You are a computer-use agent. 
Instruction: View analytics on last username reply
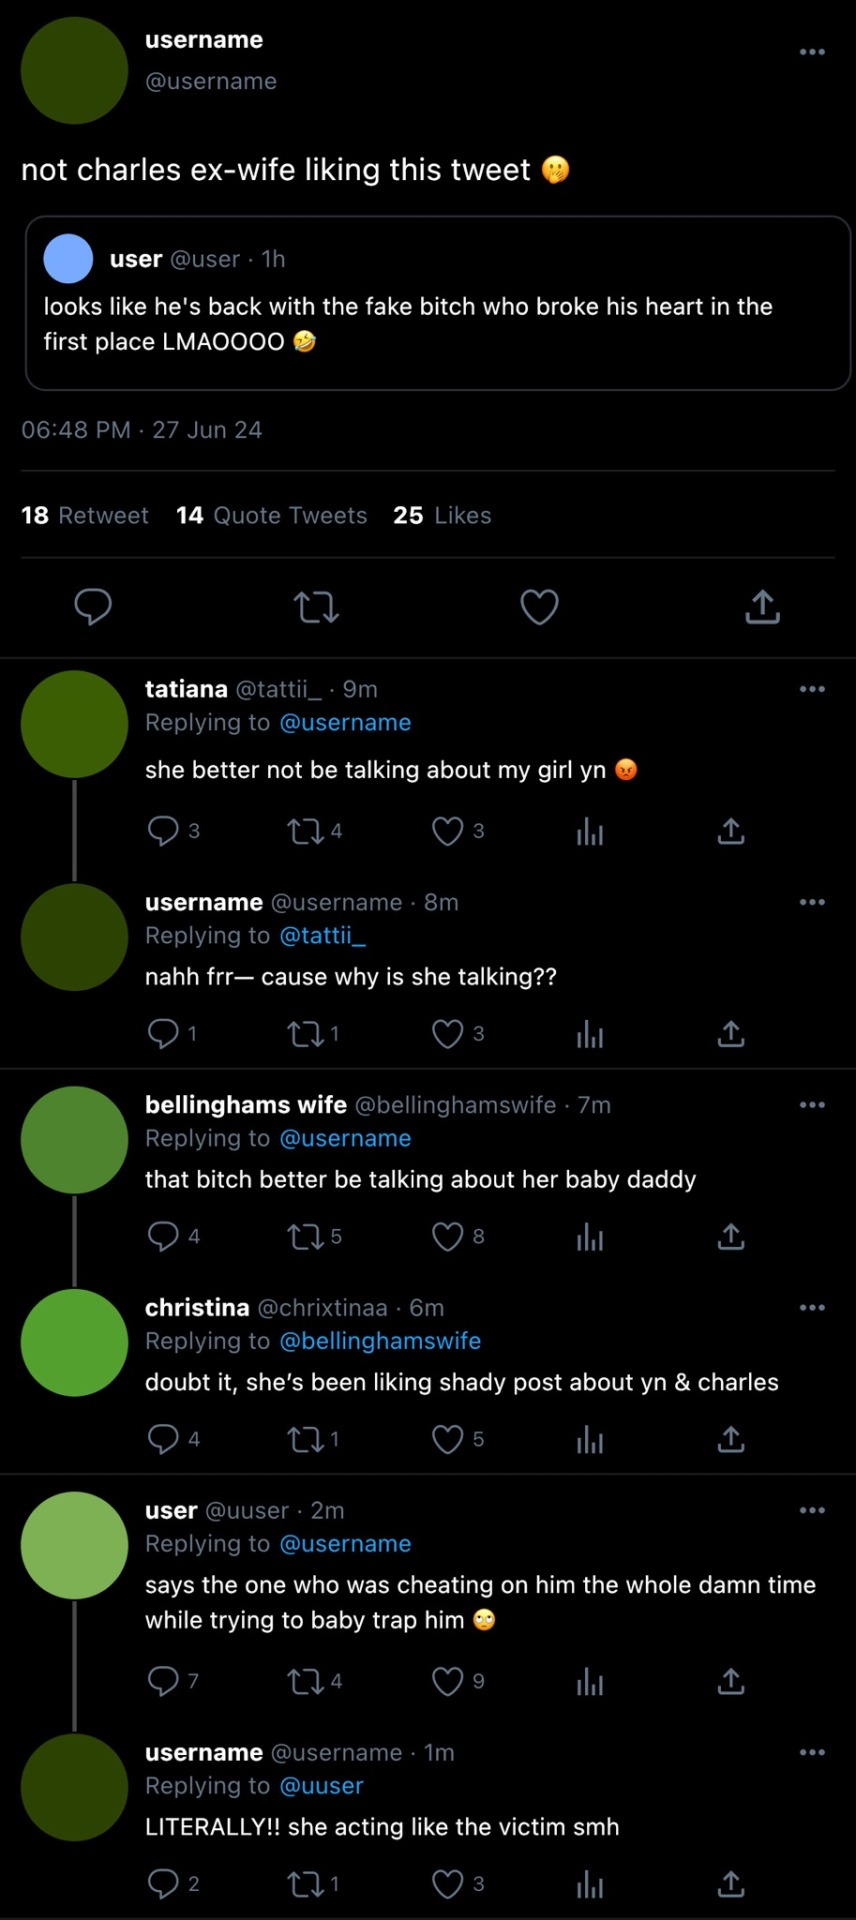tap(590, 1885)
